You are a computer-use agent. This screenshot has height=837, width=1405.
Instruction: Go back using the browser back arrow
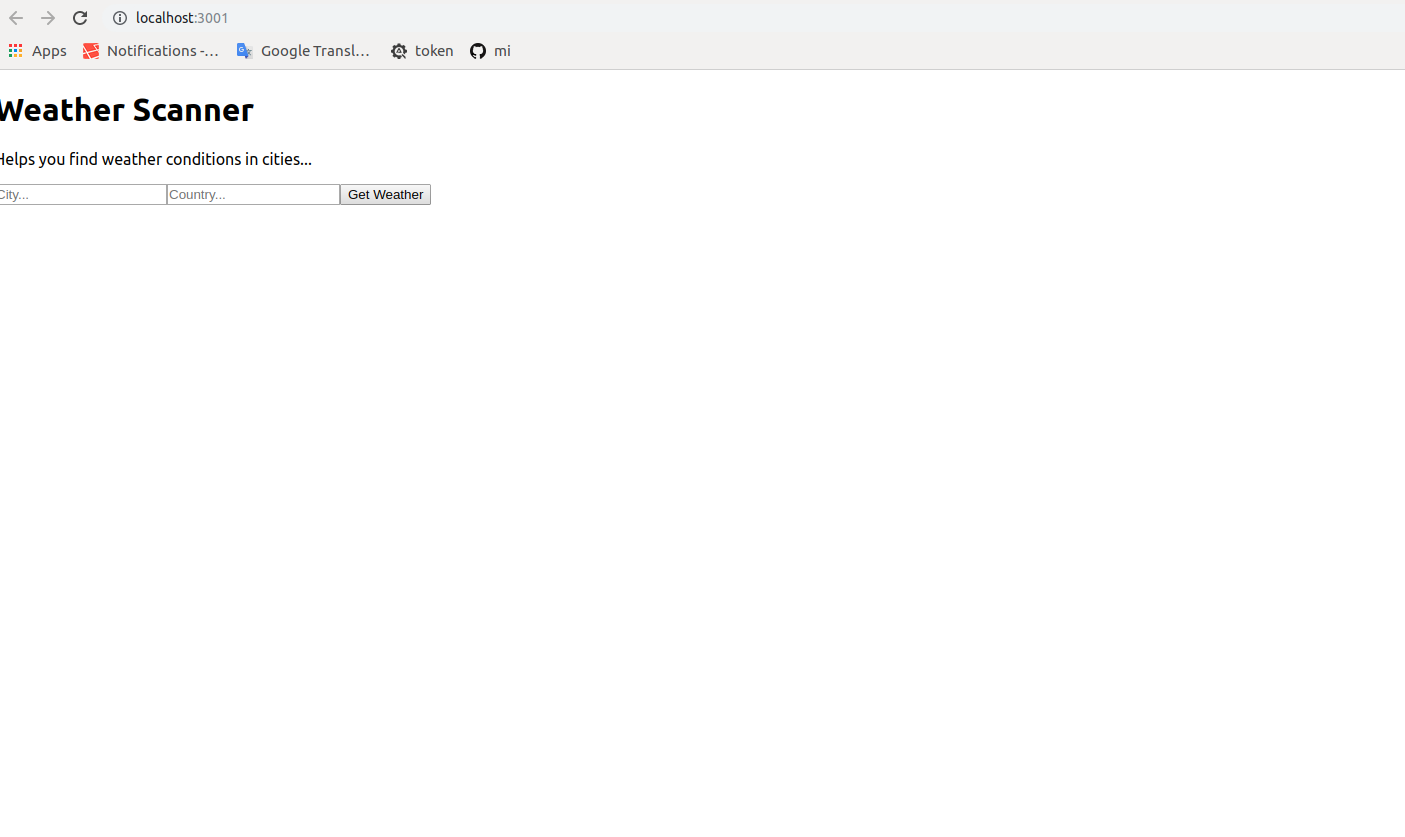tap(16, 18)
